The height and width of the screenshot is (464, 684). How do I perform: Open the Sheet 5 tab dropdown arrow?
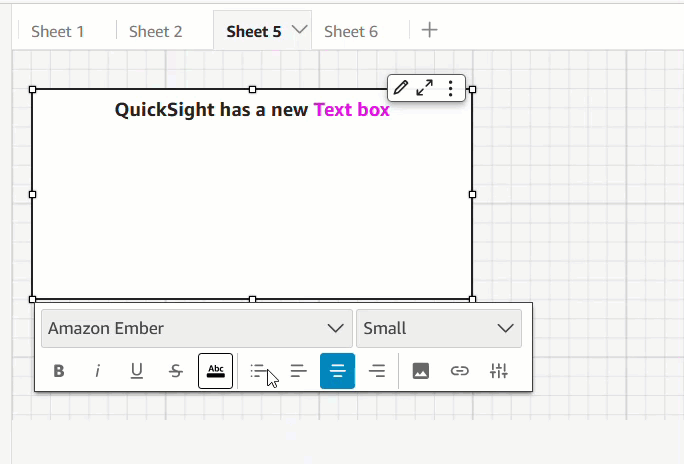300,30
